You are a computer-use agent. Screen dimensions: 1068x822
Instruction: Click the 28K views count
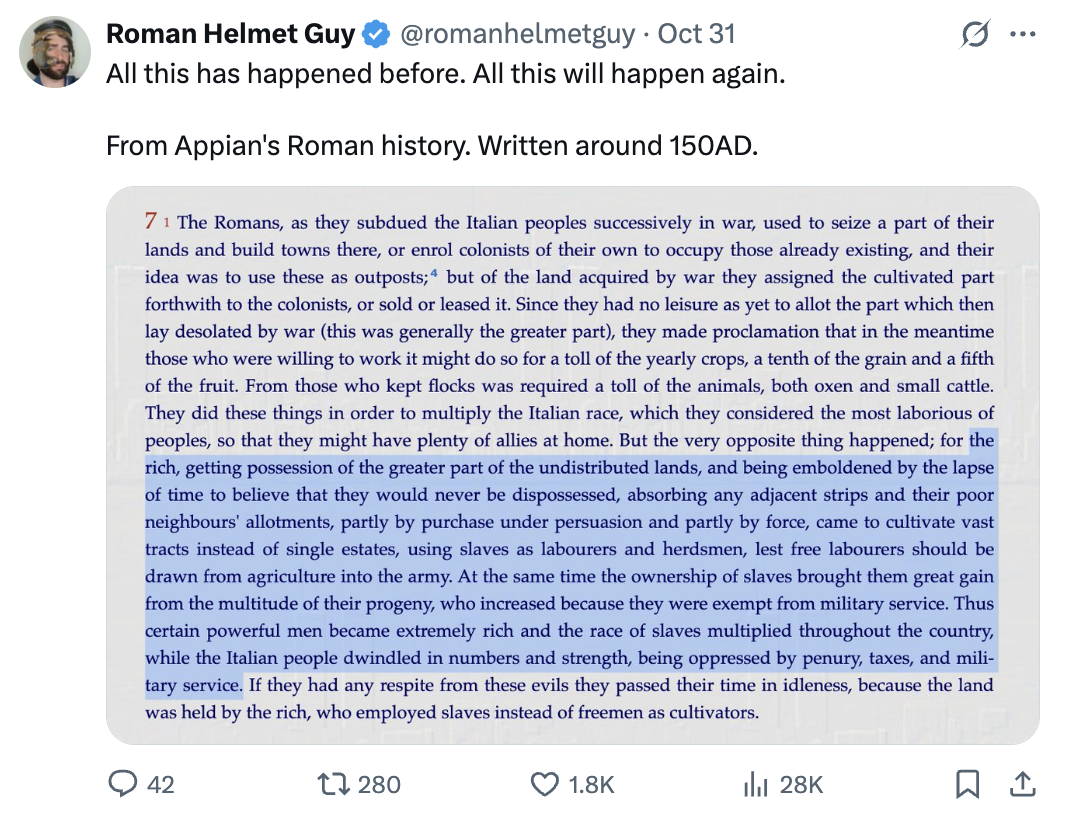click(801, 785)
